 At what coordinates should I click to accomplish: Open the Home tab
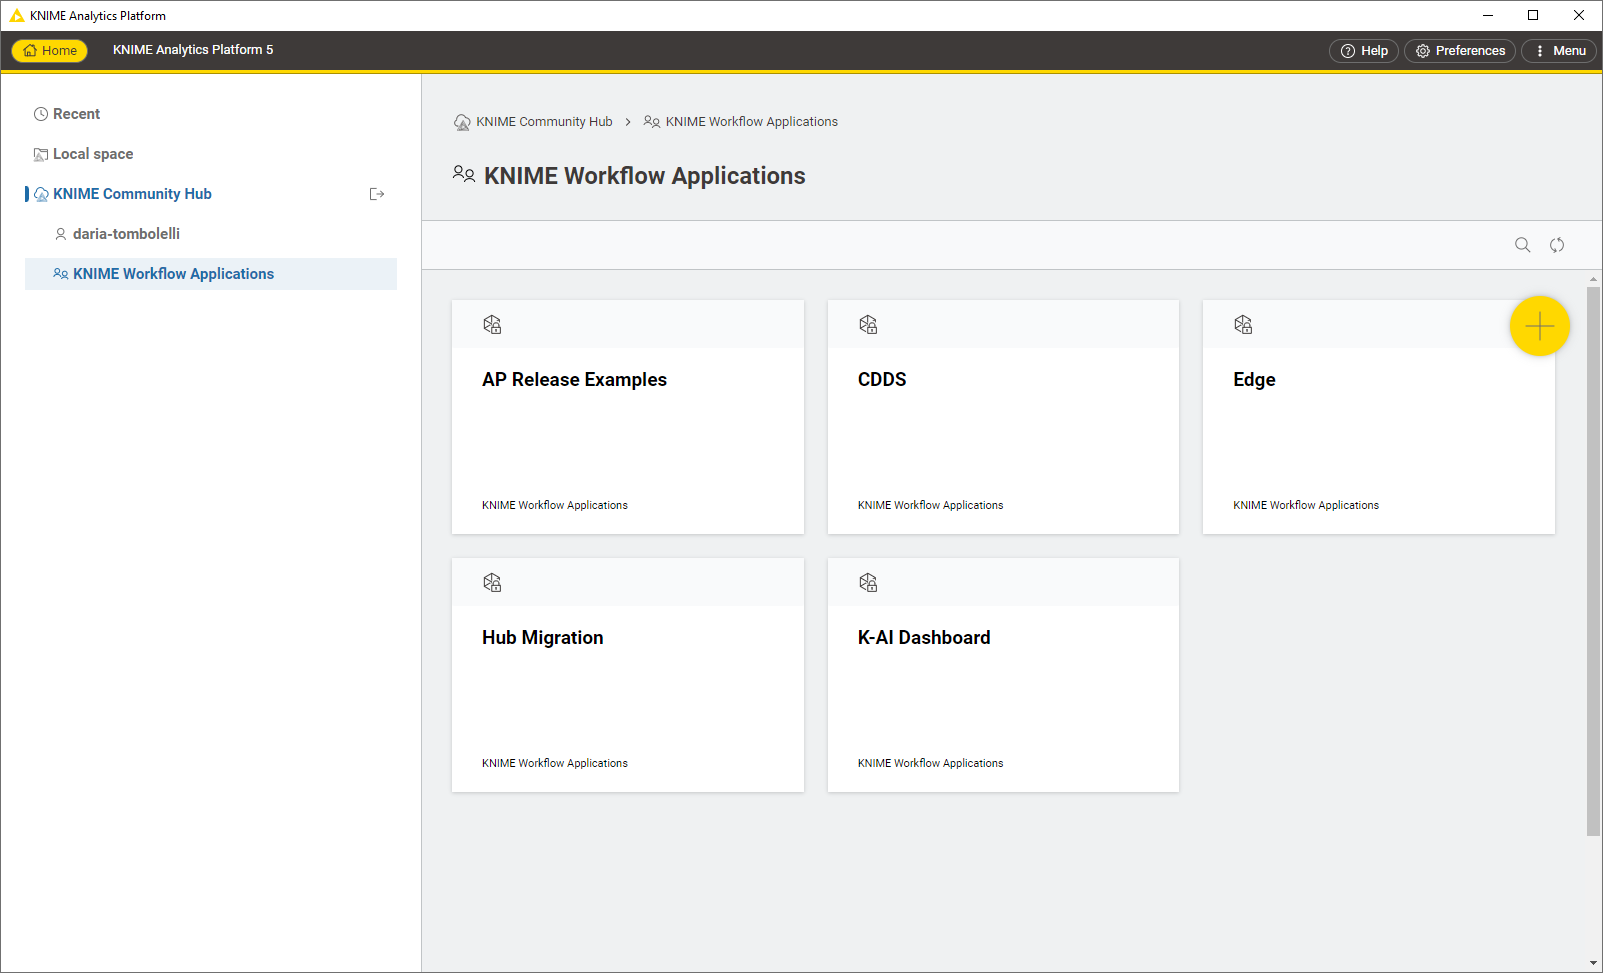[x=50, y=51]
